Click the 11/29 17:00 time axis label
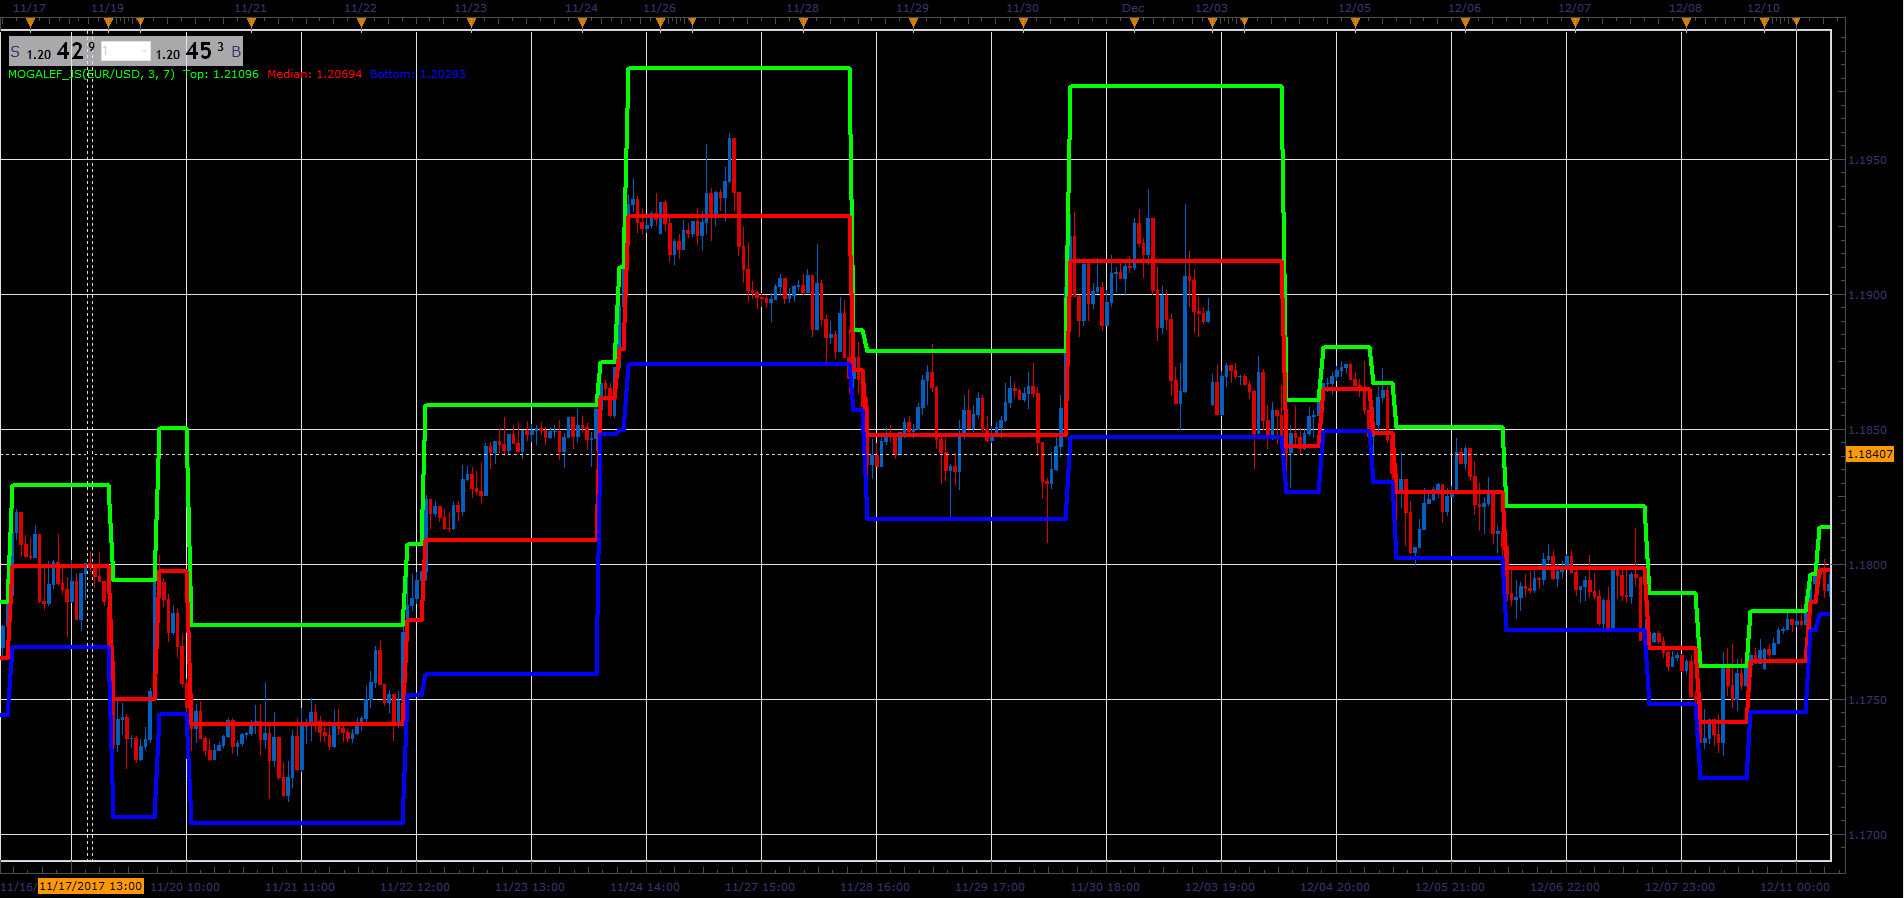This screenshot has width=1904, height=898. [x=990, y=887]
